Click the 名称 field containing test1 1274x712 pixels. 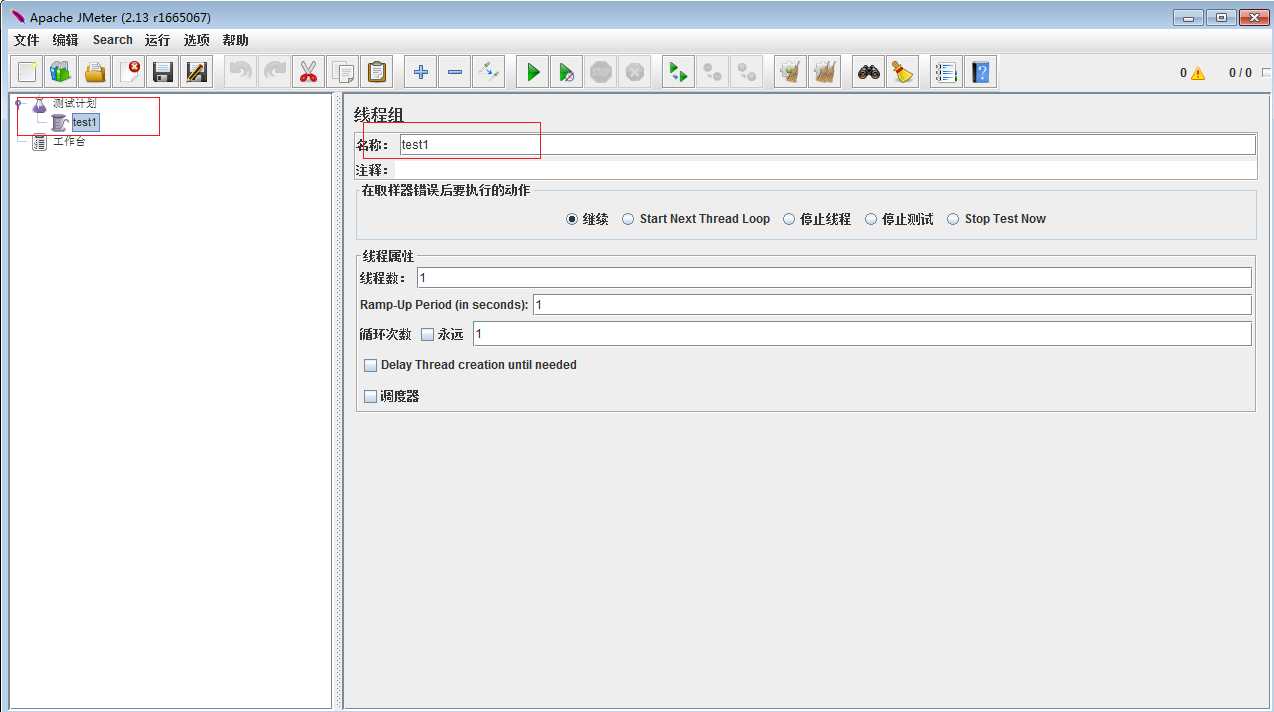tap(827, 145)
